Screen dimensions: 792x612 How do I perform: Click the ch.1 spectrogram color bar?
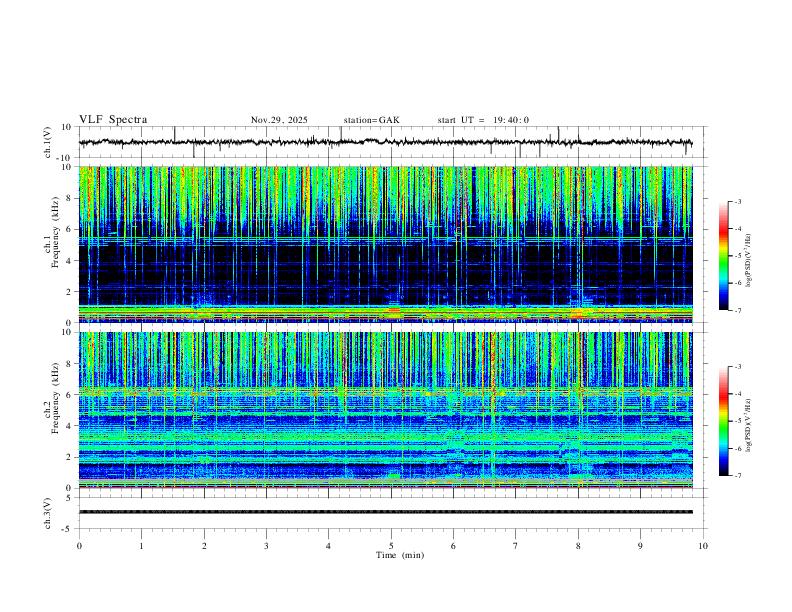[723, 256]
